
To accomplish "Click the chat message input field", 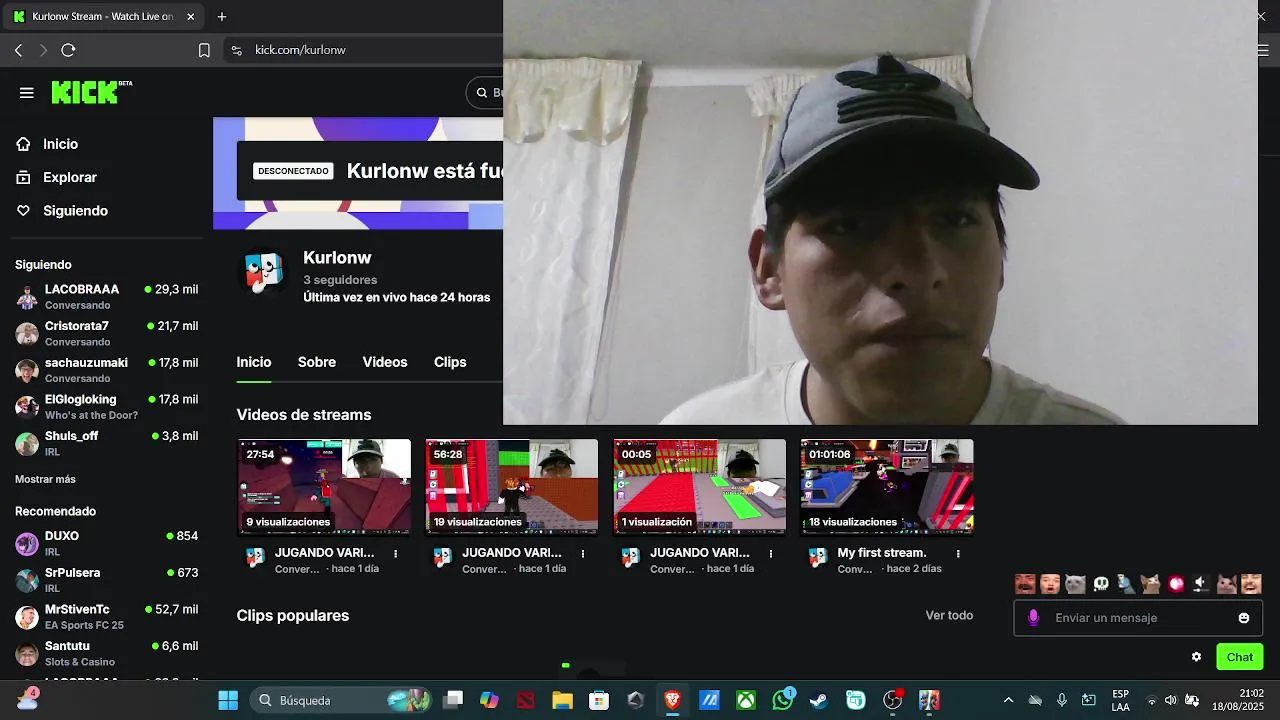I will [x=1138, y=618].
